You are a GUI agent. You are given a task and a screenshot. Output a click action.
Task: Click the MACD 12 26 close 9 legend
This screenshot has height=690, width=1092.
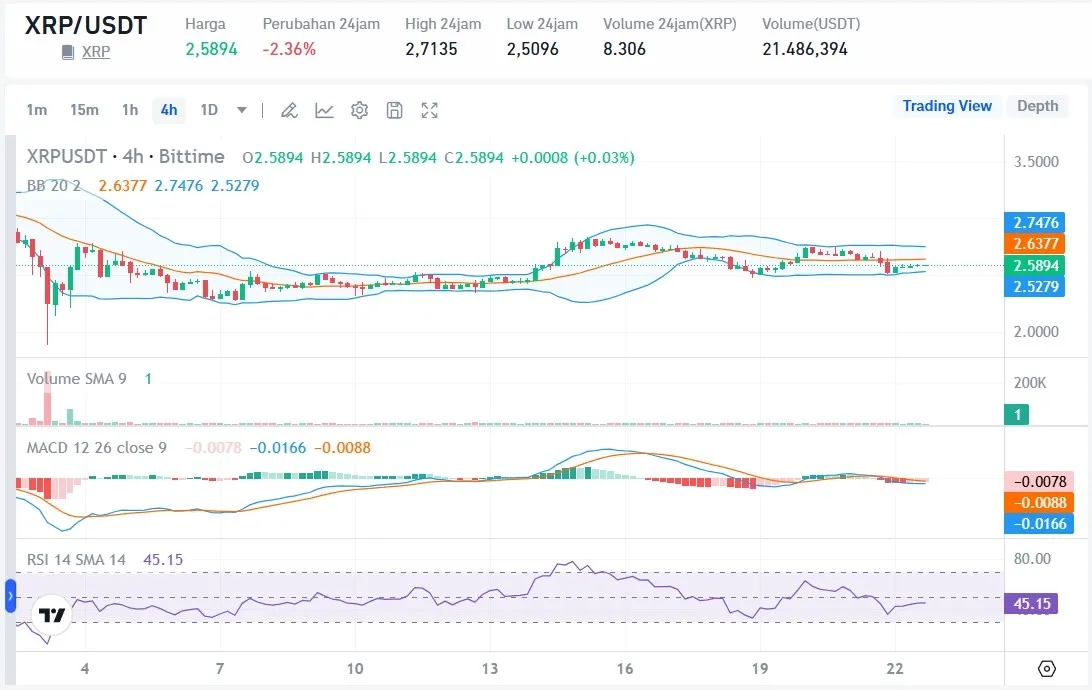pos(97,448)
